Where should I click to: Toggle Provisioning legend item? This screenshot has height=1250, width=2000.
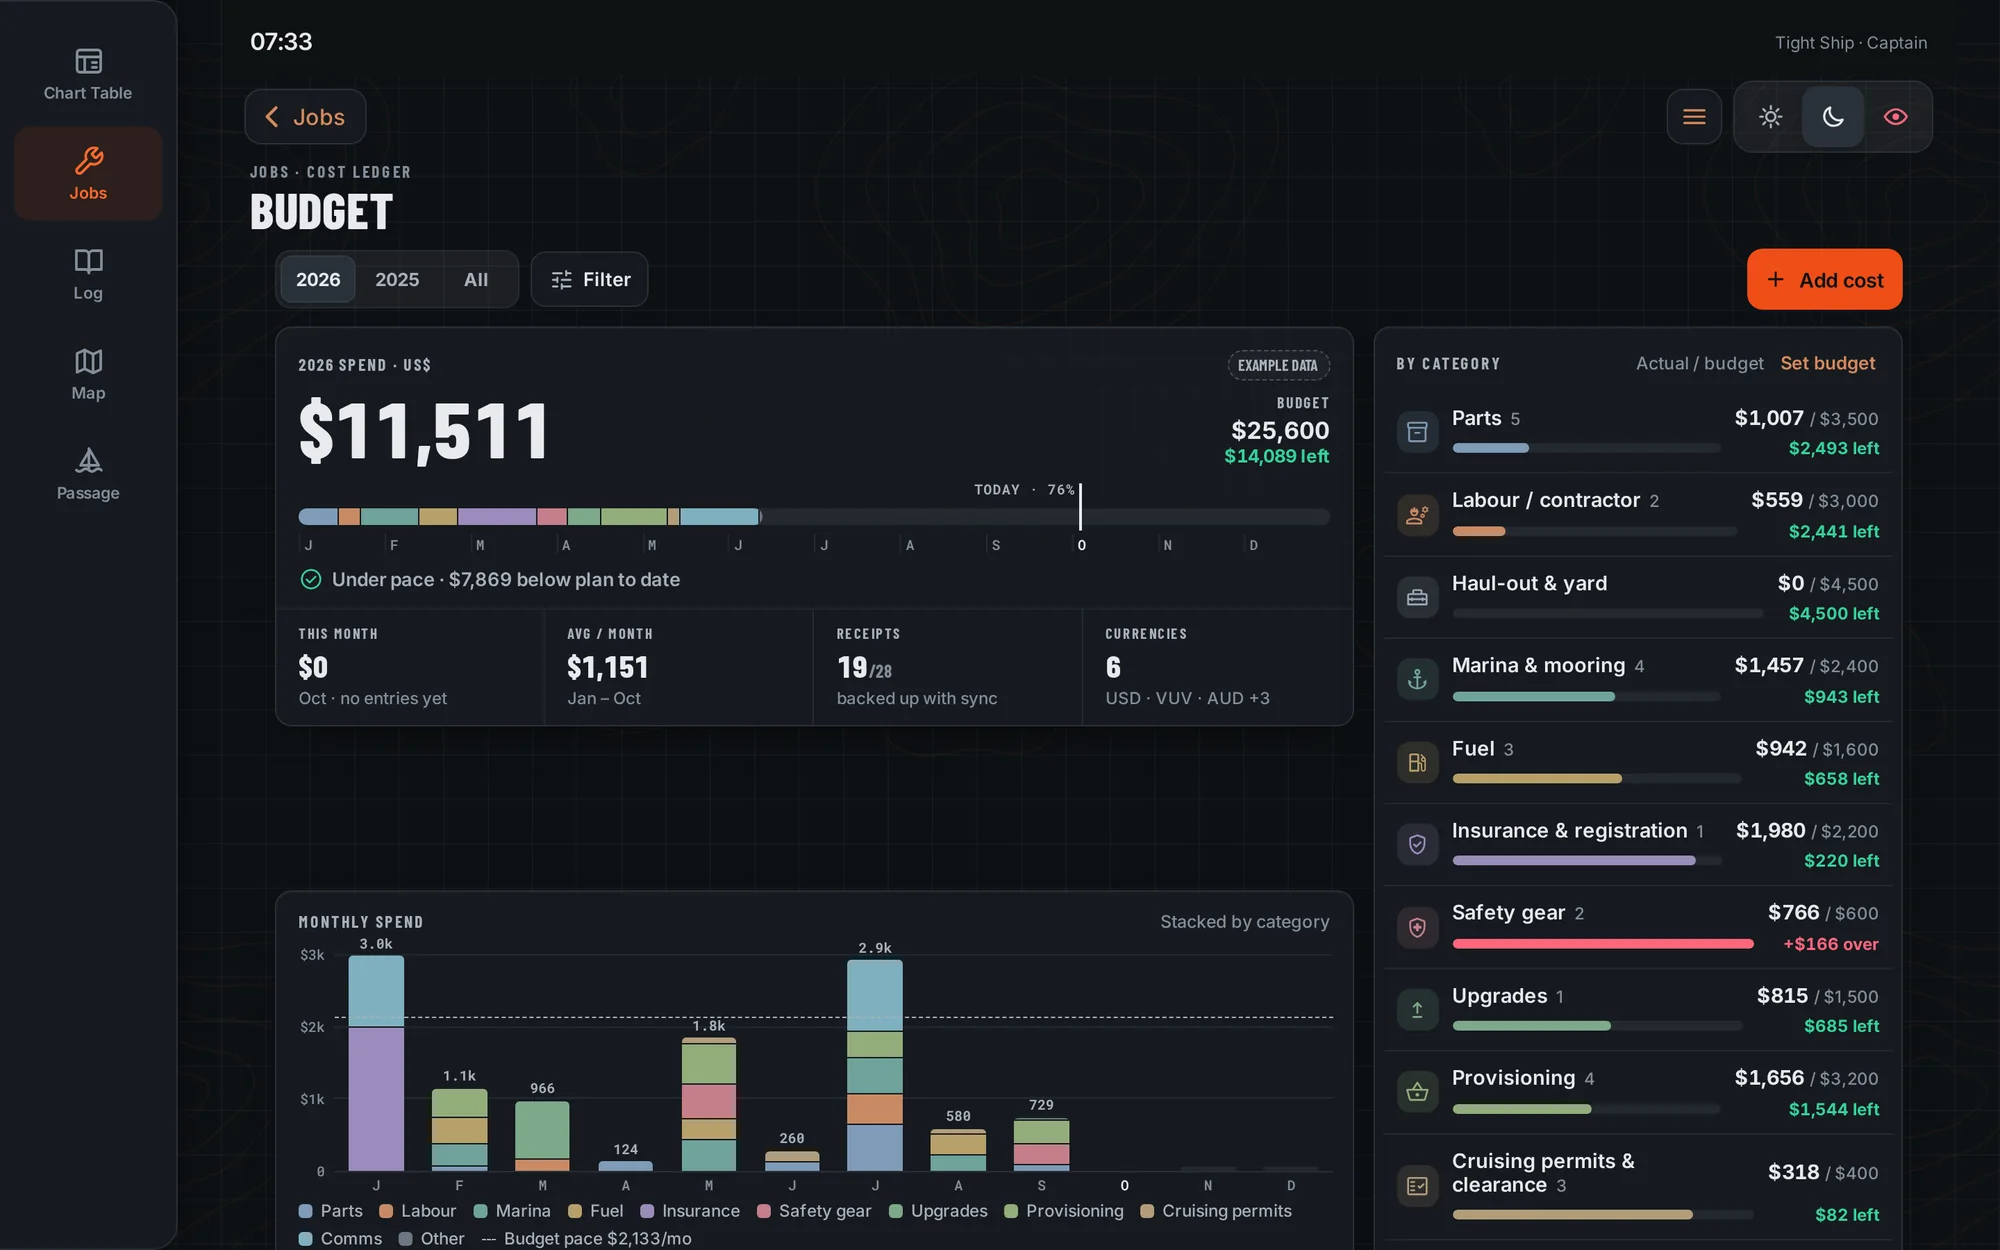point(1064,1211)
